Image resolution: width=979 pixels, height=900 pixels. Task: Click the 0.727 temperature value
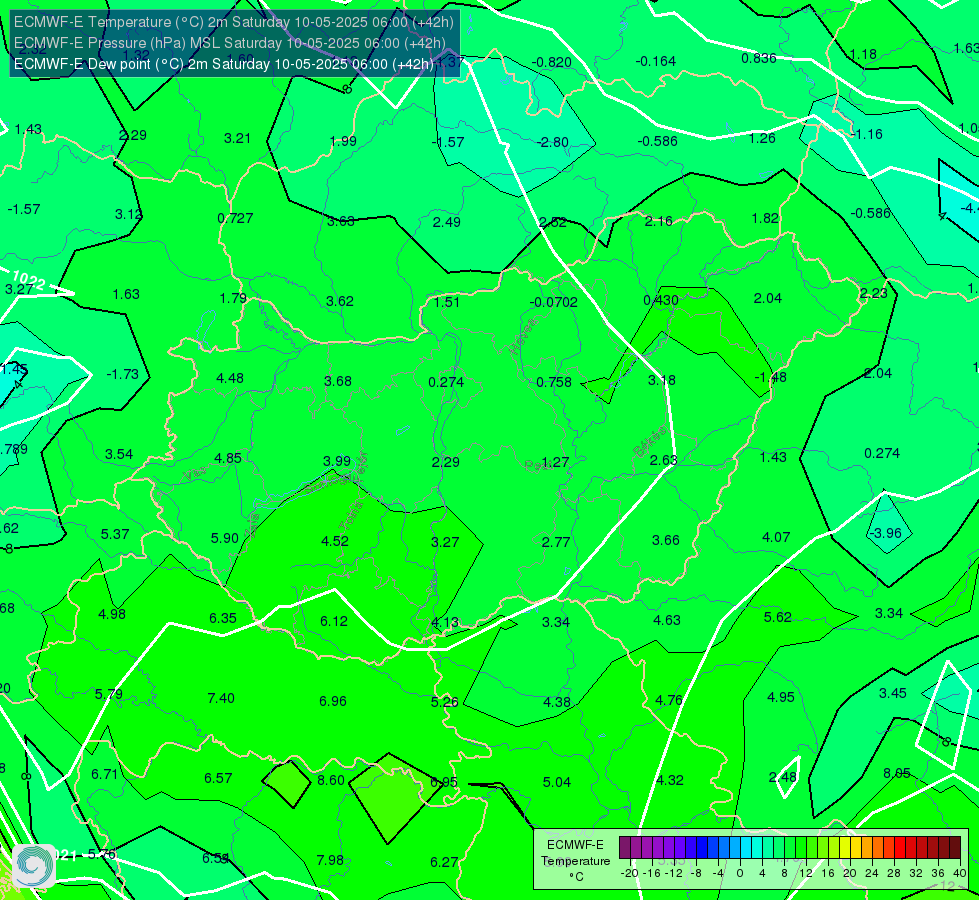pos(235,218)
